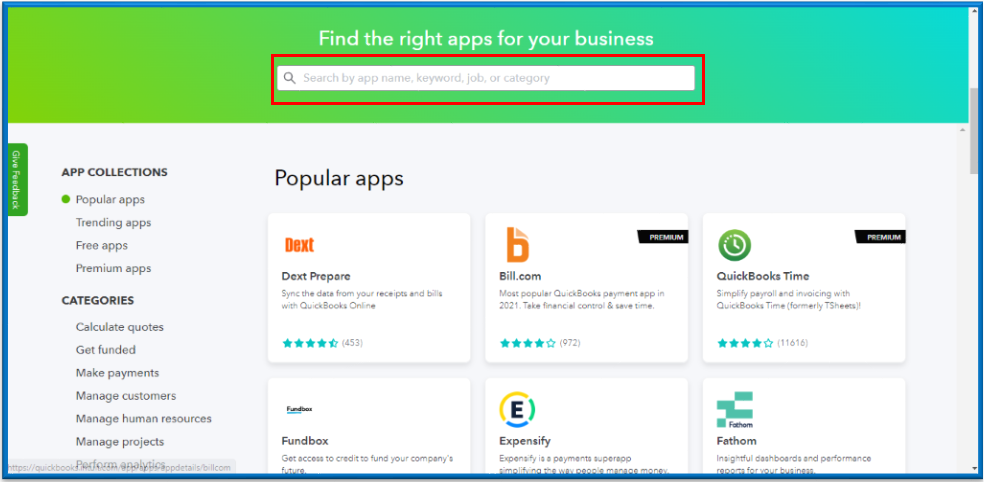This screenshot has height=482, width=984.
Task: Open the Give Feedback side tab
Action: pyautogui.click(x=17, y=179)
